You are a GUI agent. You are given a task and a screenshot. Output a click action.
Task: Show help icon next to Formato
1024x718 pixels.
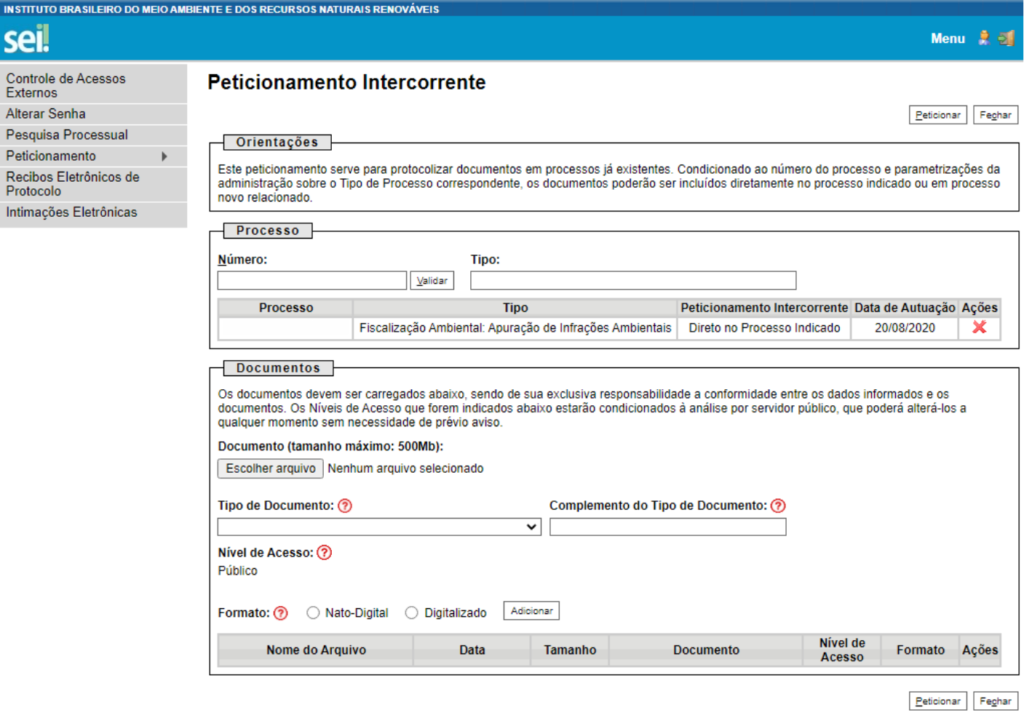[281, 612]
